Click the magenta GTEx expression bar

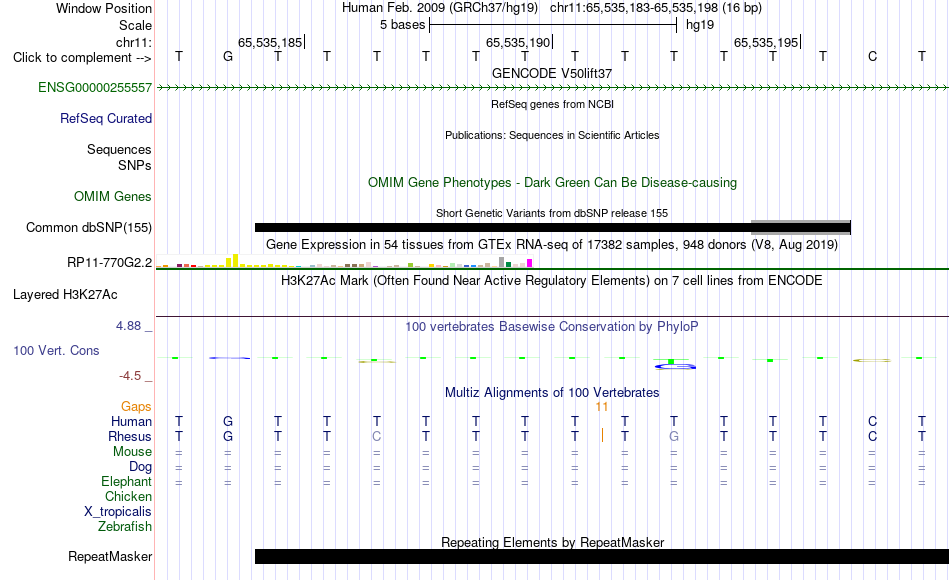[530, 264]
